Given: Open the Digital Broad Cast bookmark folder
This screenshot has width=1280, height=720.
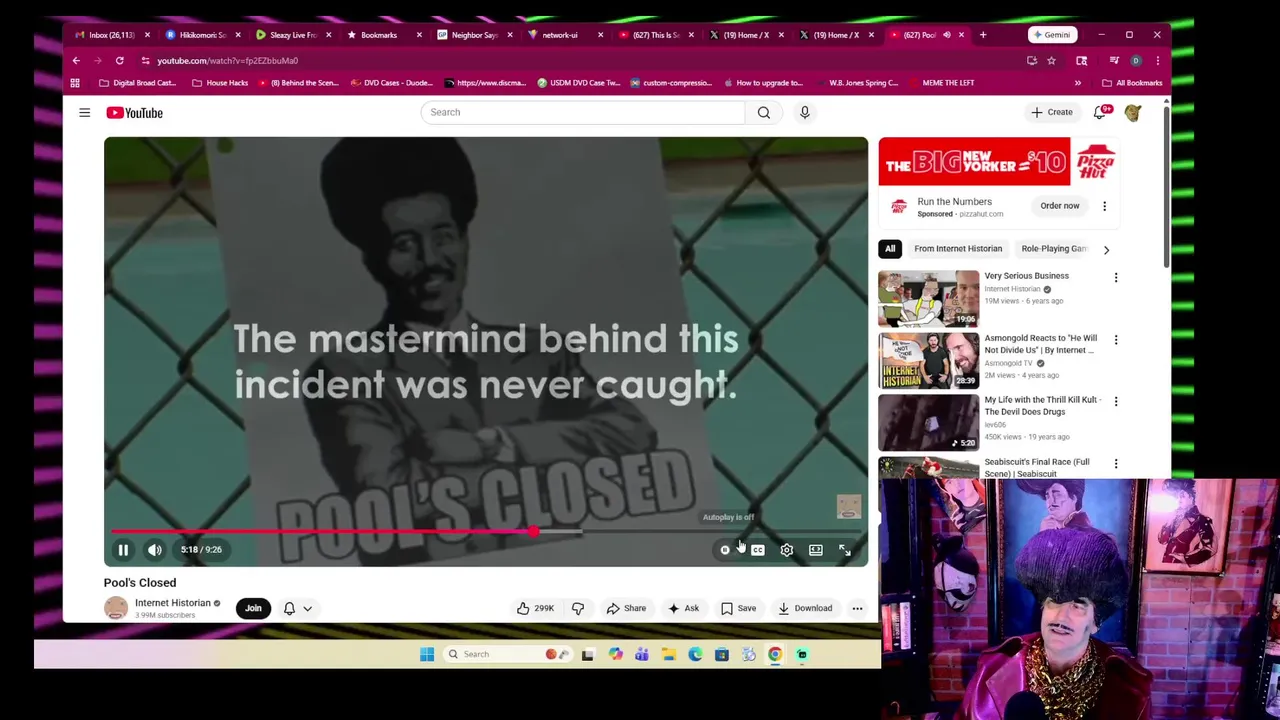Looking at the screenshot, I should [138, 83].
